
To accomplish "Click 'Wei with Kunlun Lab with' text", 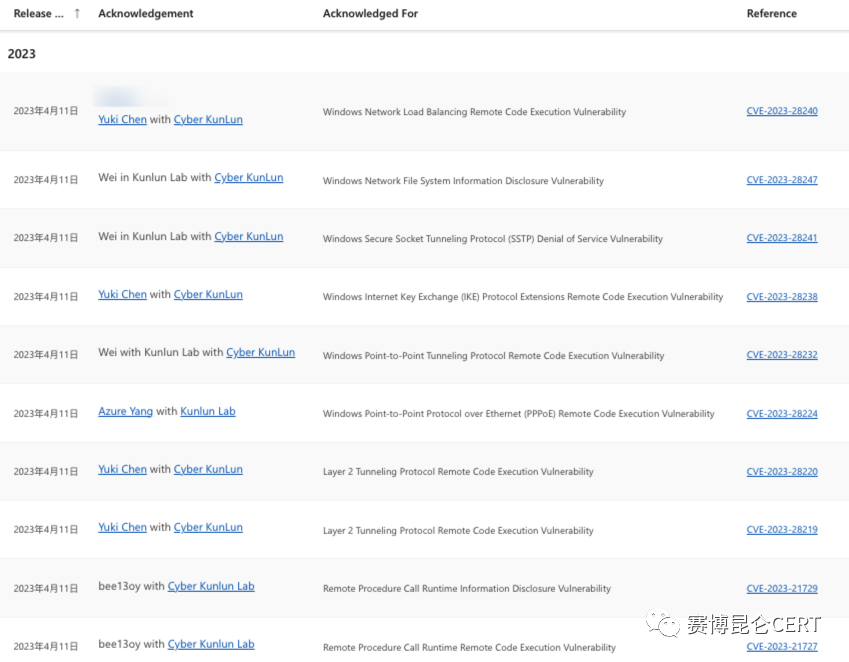I will point(160,352).
